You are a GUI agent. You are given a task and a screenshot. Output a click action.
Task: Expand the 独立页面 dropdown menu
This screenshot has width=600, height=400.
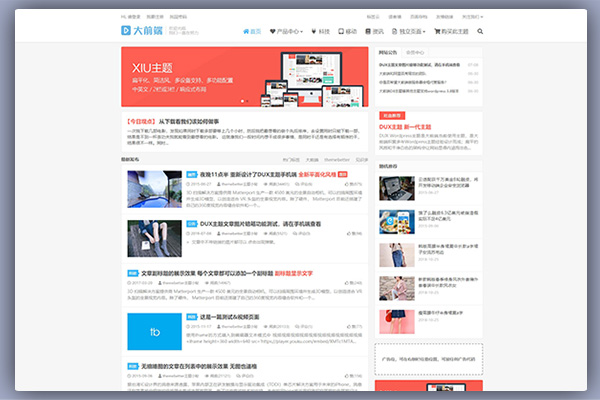pyautogui.click(x=409, y=31)
